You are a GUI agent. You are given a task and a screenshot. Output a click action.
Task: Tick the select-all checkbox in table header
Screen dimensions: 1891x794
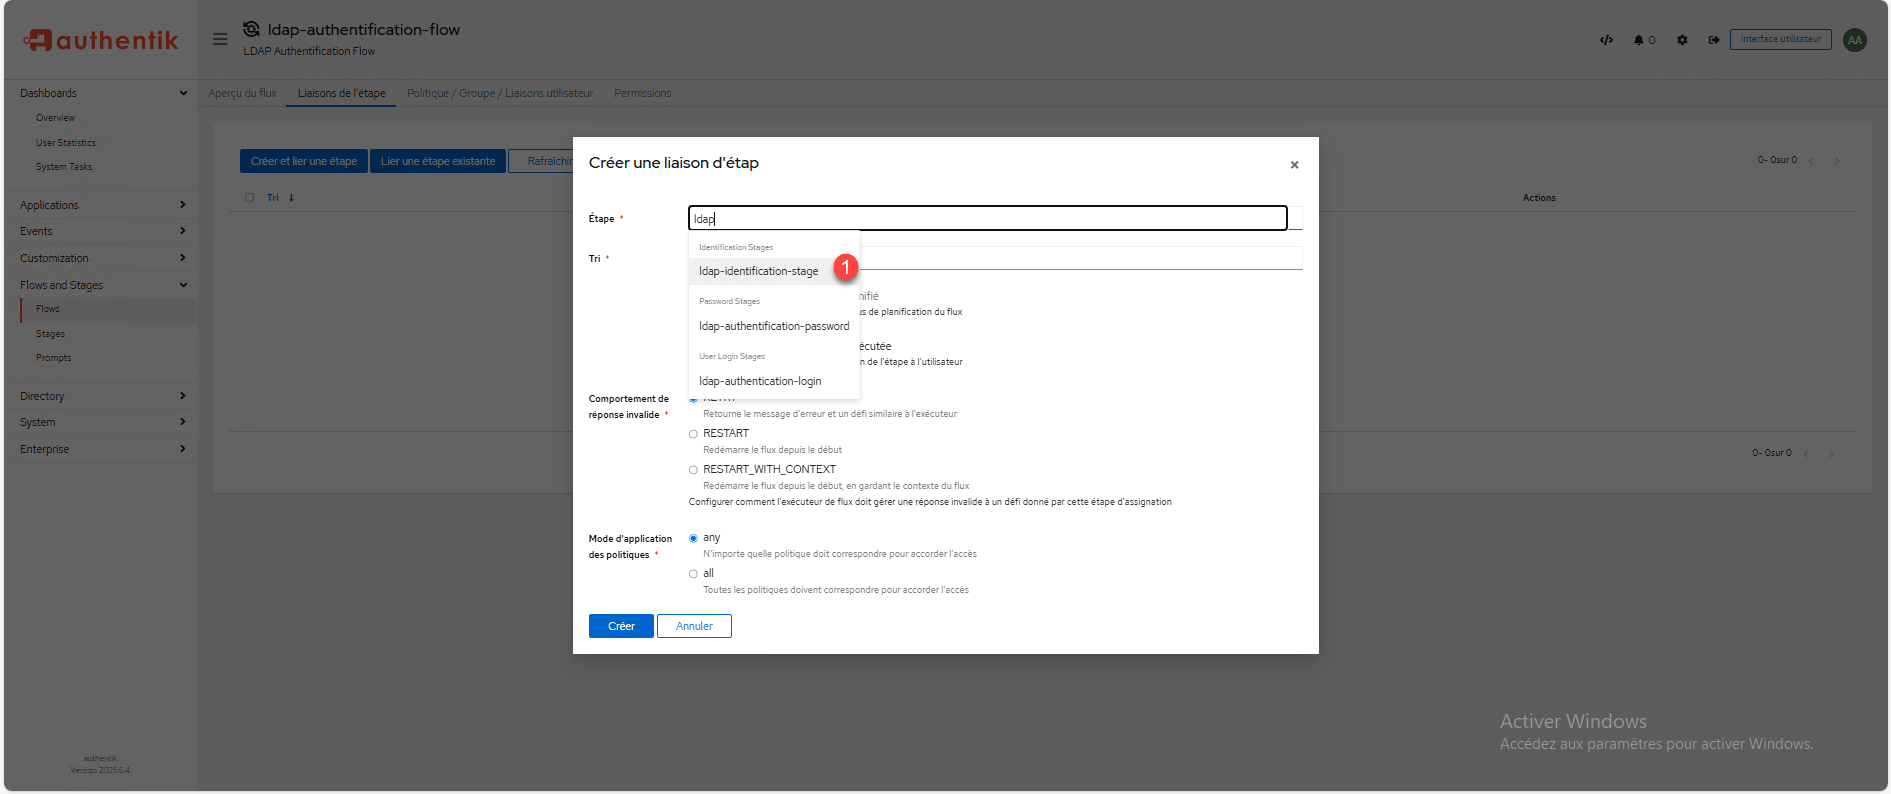249,198
